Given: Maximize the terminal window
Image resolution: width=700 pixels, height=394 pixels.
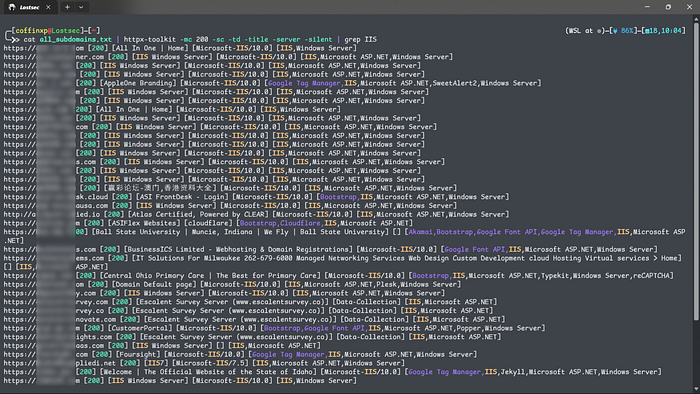Looking at the screenshot, I should pos(668,7).
